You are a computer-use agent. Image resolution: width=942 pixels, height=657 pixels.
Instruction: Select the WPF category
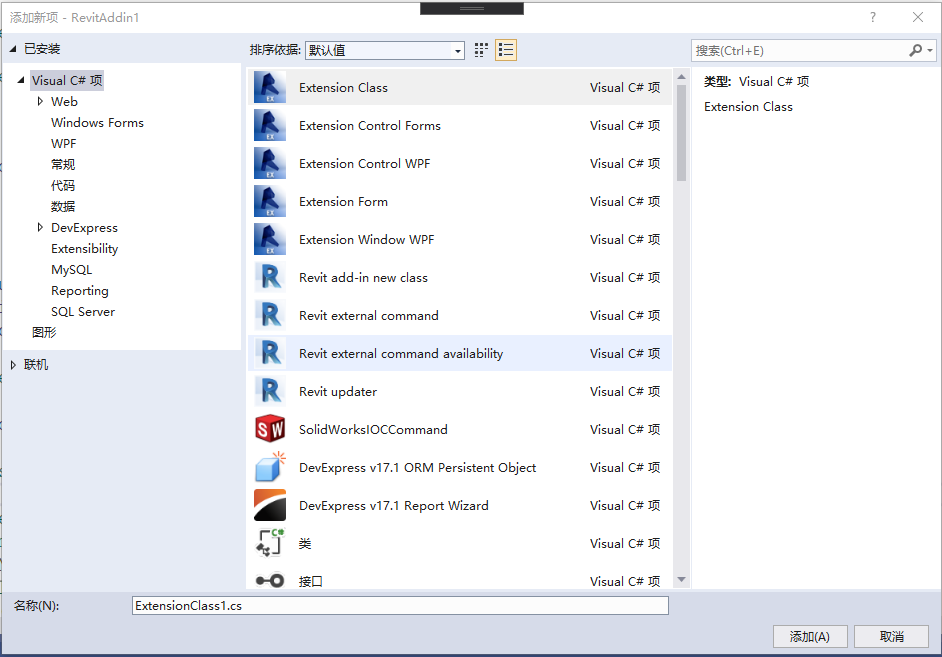pyautogui.click(x=64, y=144)
